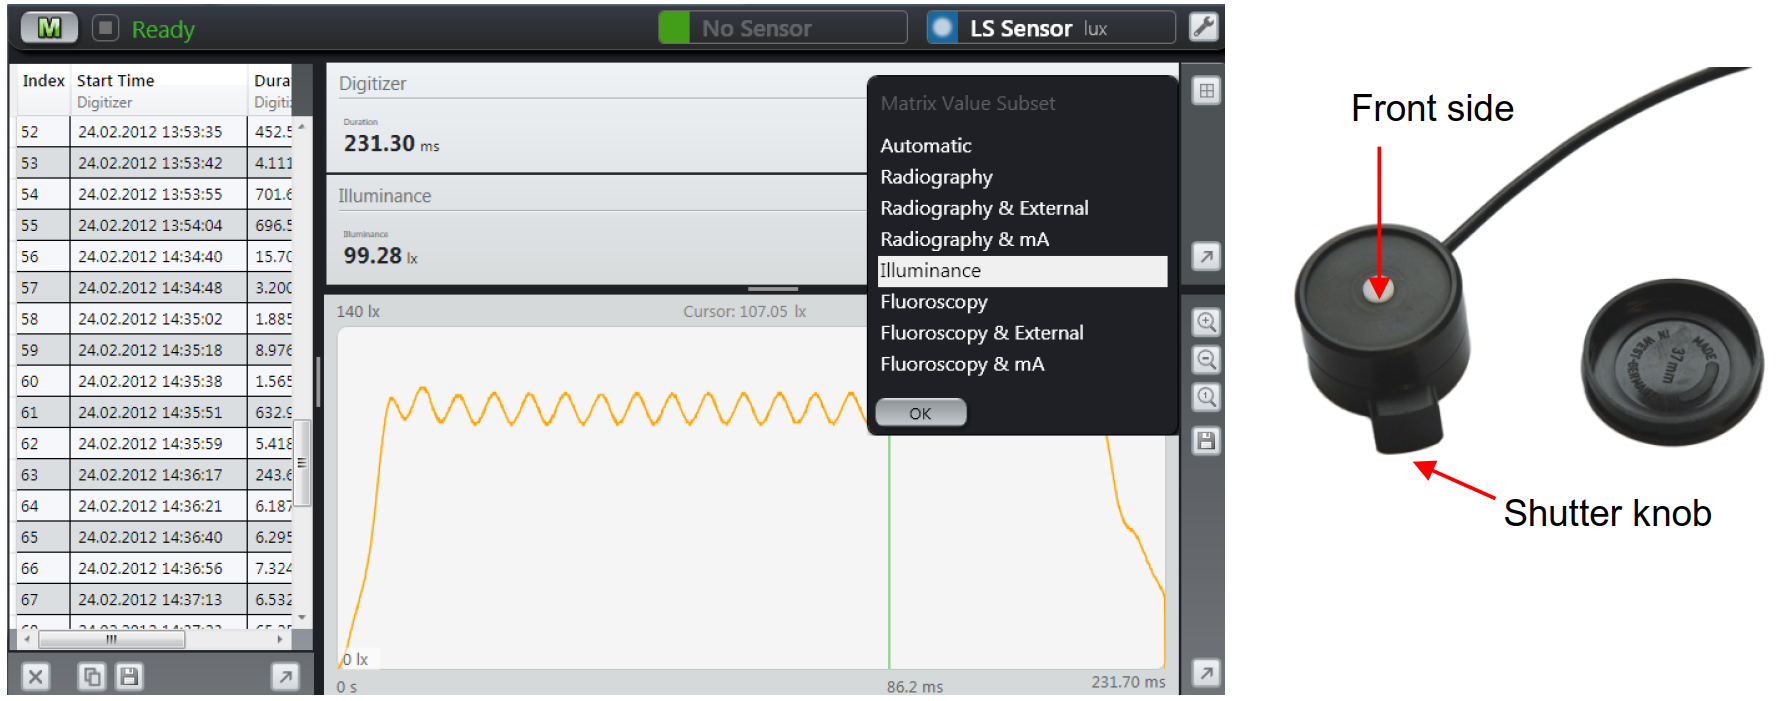Click the green M menu button
Screen dimensions: 1782x701
click(48, 28)
